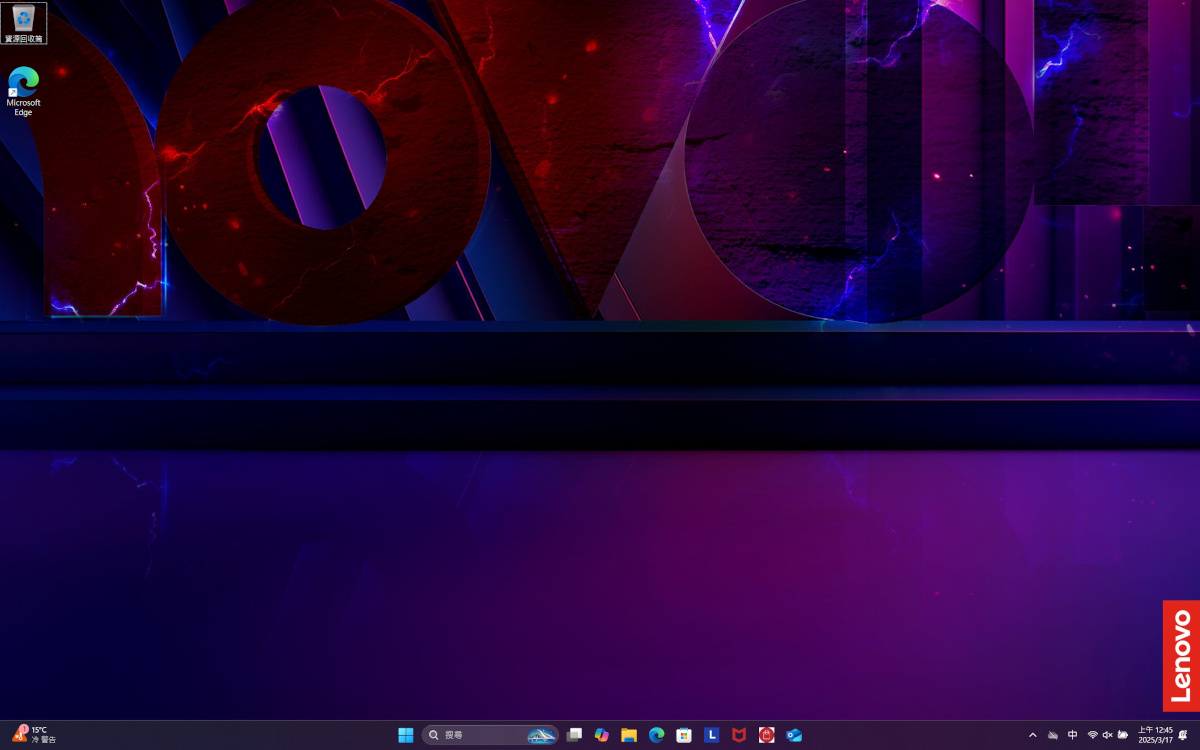1200x750 pixels.
Task: Click the OneDrive tray icon
Action: (x=1053, y=735)
